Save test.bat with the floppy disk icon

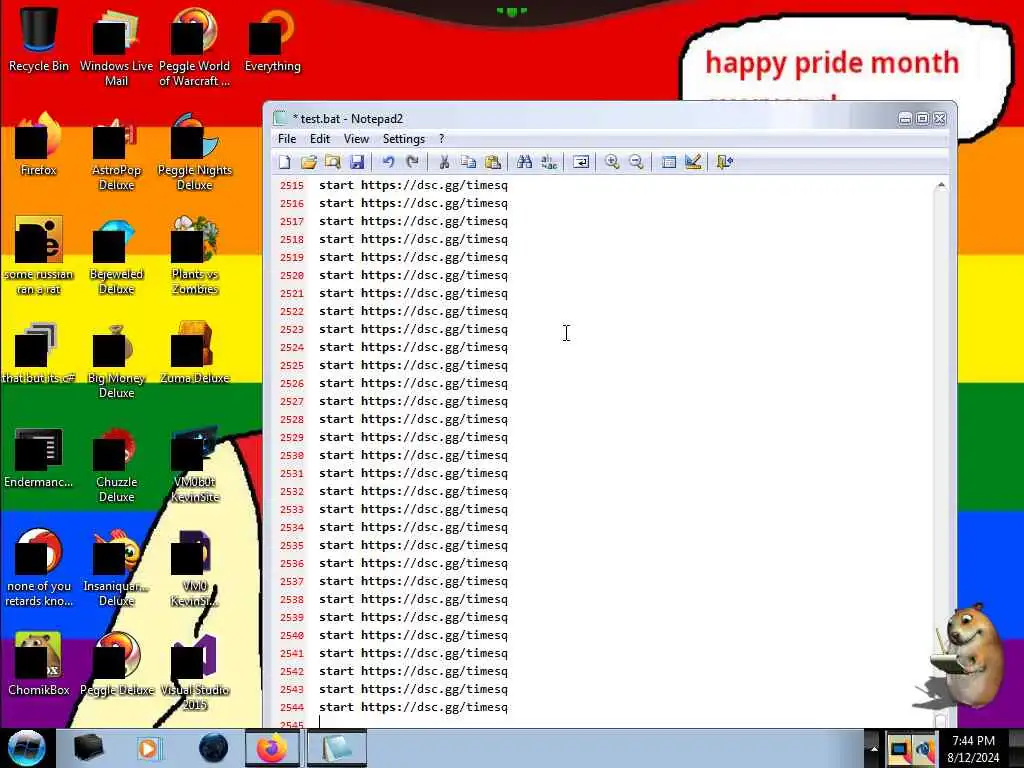357,162
